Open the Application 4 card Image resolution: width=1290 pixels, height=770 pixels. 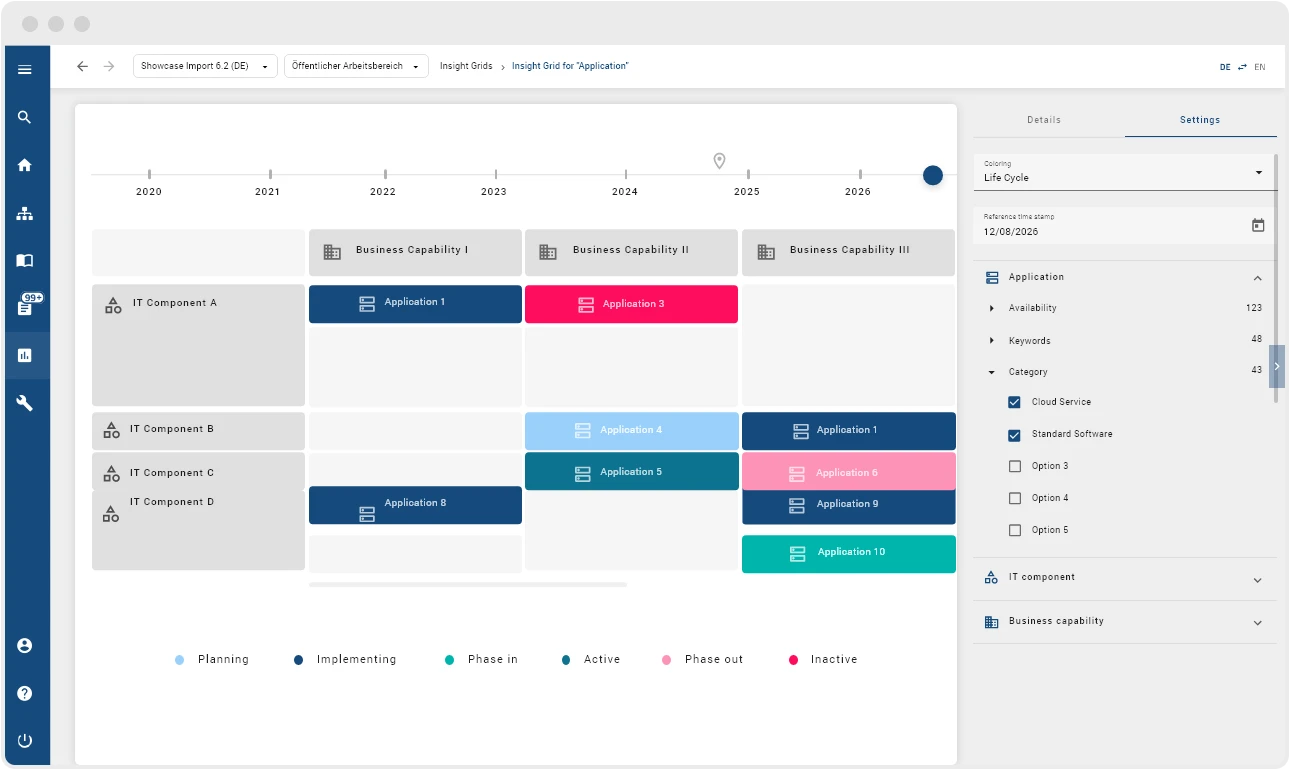coord(632,431)
